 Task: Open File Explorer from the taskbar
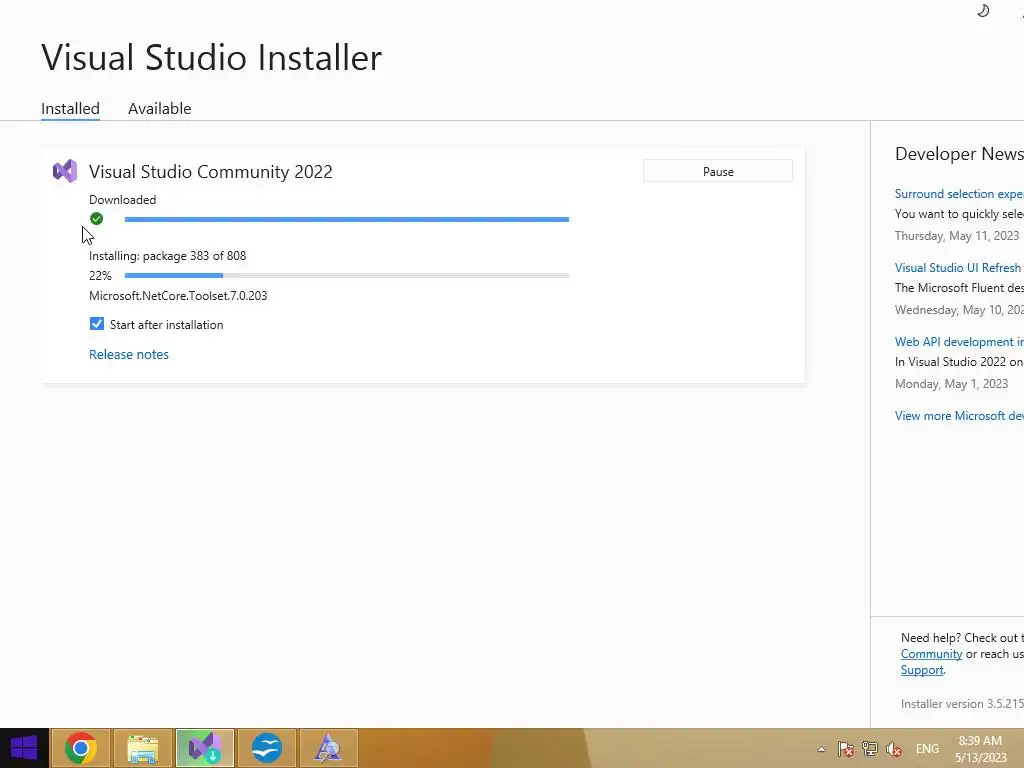pyautogui.click(x=142, y=748)
